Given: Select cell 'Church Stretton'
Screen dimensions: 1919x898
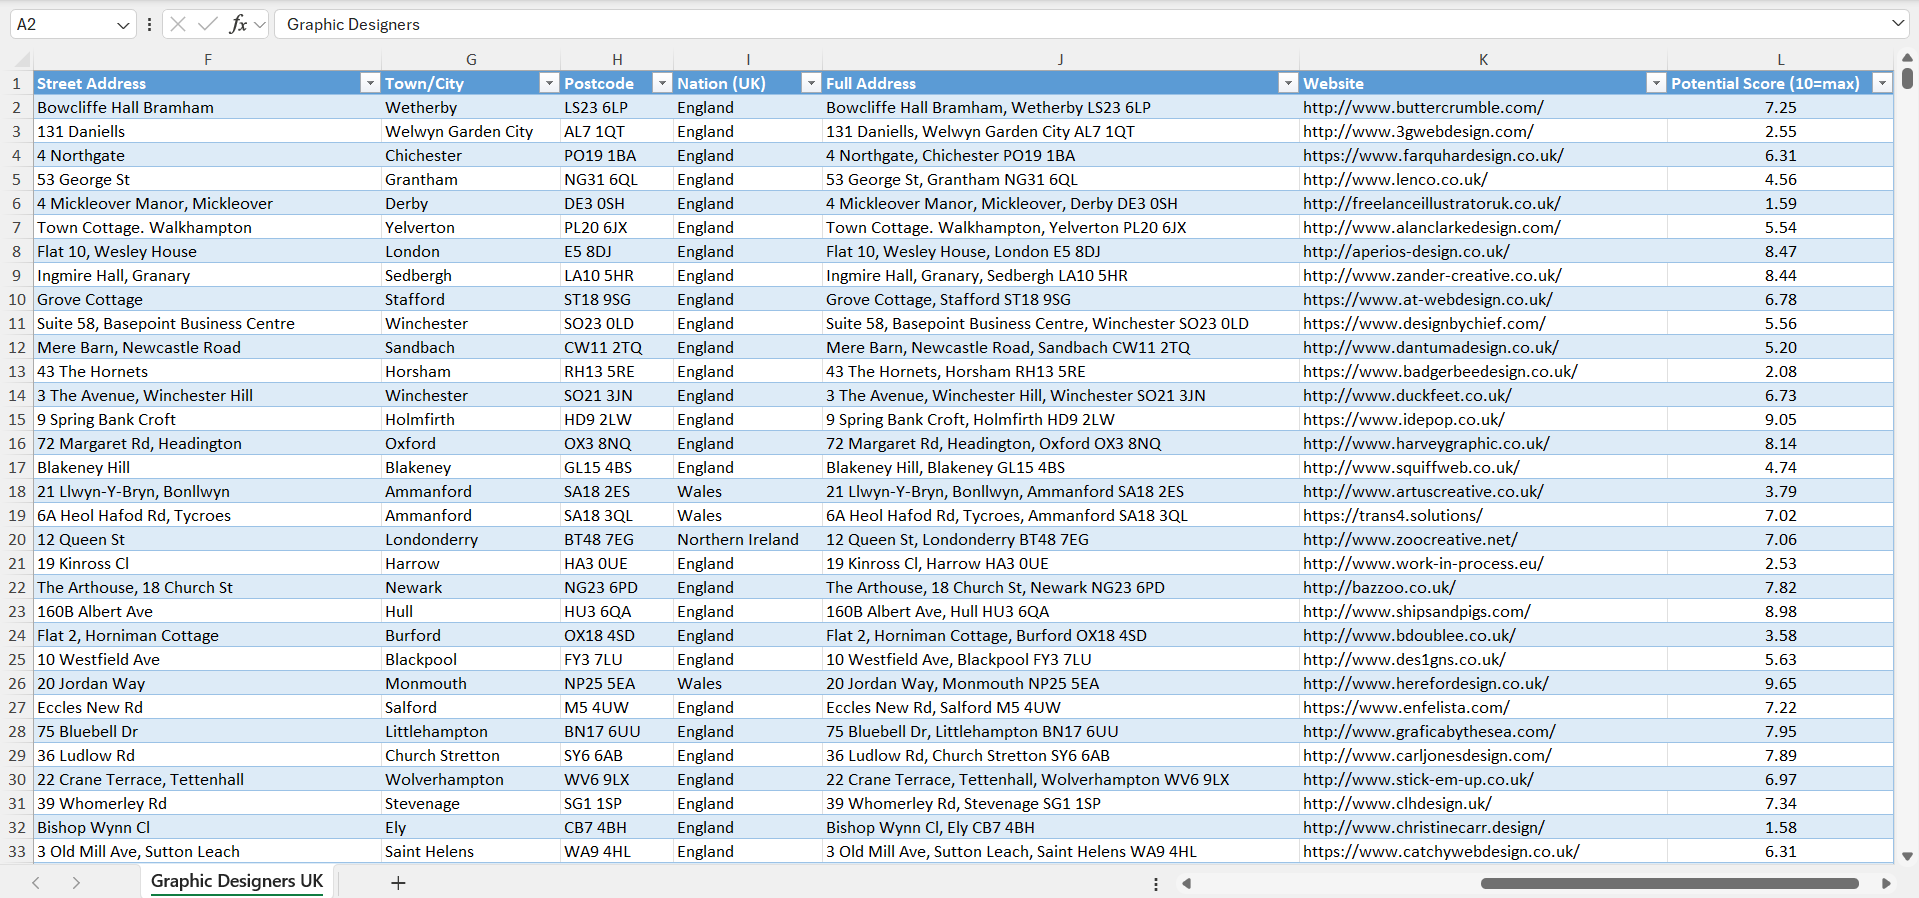Looking at the screenshot, I should pos(470,756).
